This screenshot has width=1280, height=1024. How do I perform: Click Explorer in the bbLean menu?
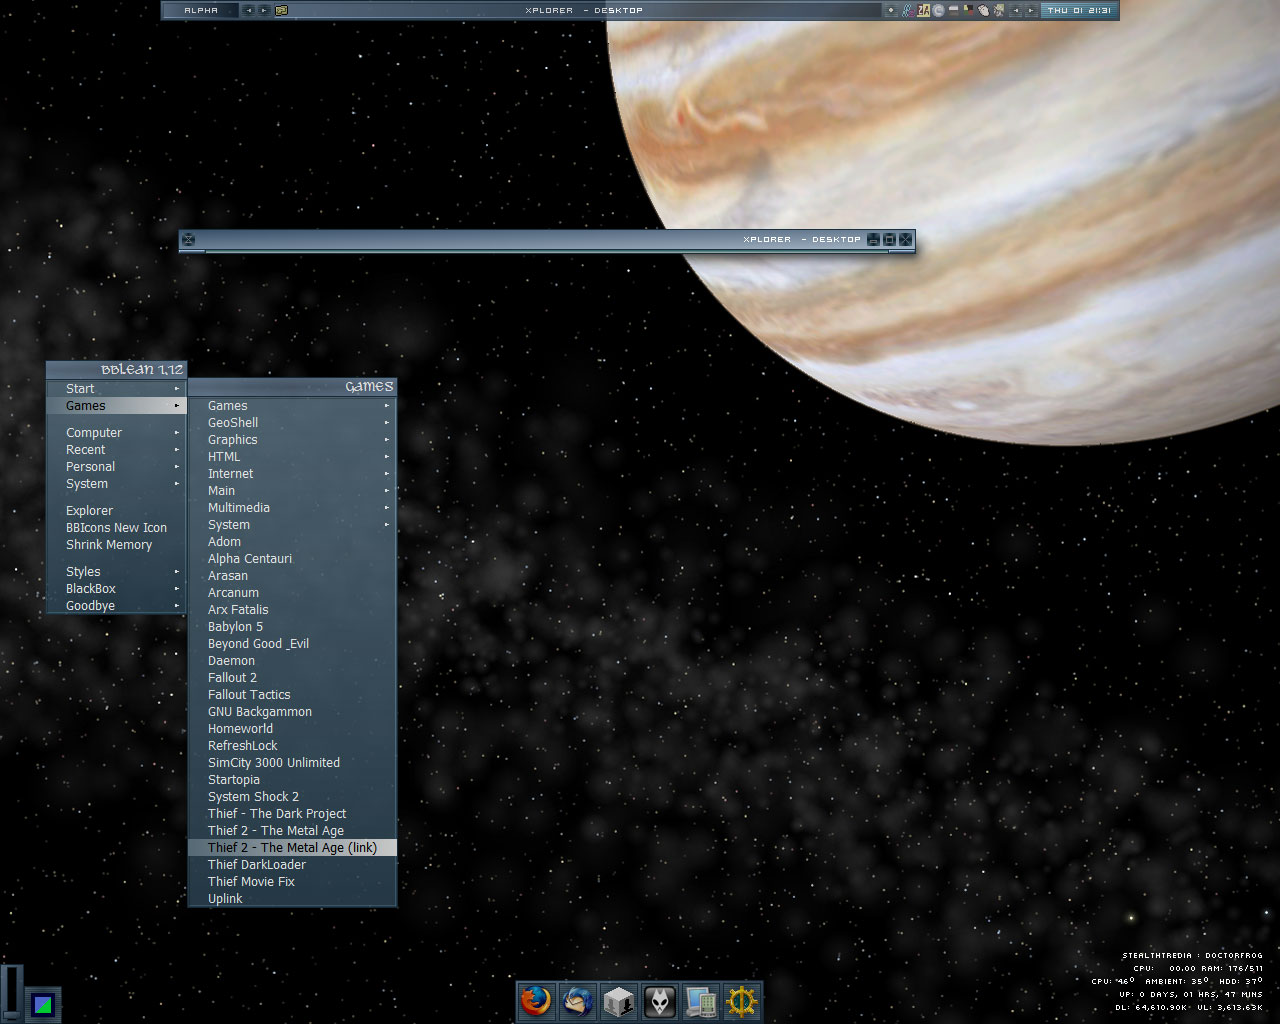coord(117,511)
